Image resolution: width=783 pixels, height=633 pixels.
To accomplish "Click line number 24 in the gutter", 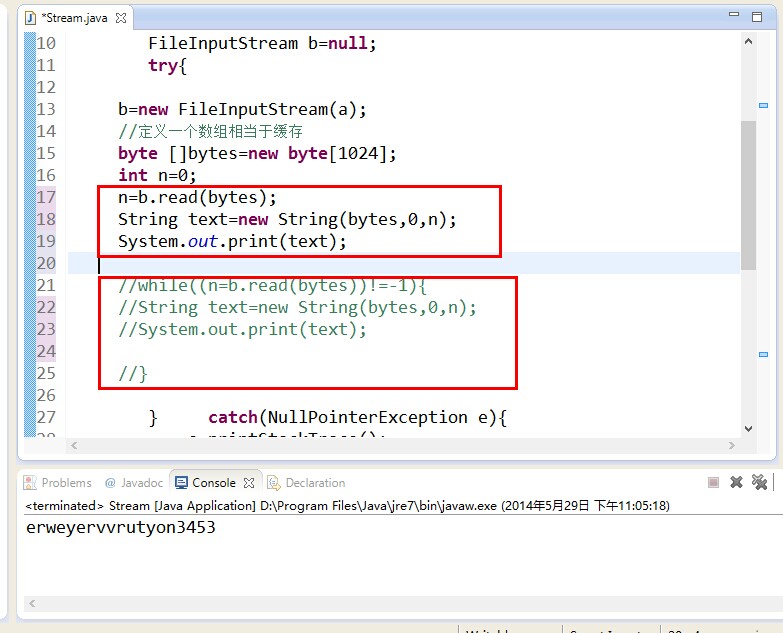I will coord(46,351).
